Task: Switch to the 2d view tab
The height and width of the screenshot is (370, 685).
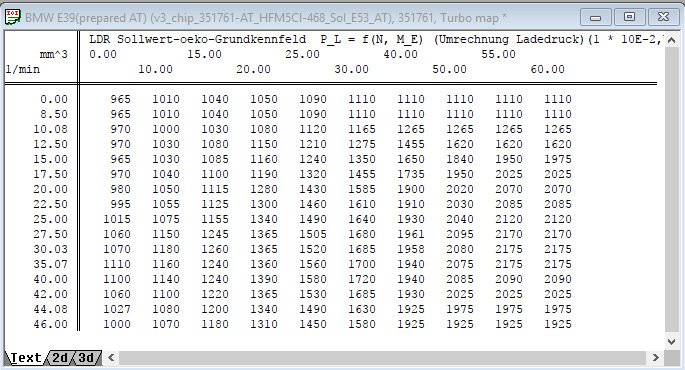Action: tap(60, 358)
